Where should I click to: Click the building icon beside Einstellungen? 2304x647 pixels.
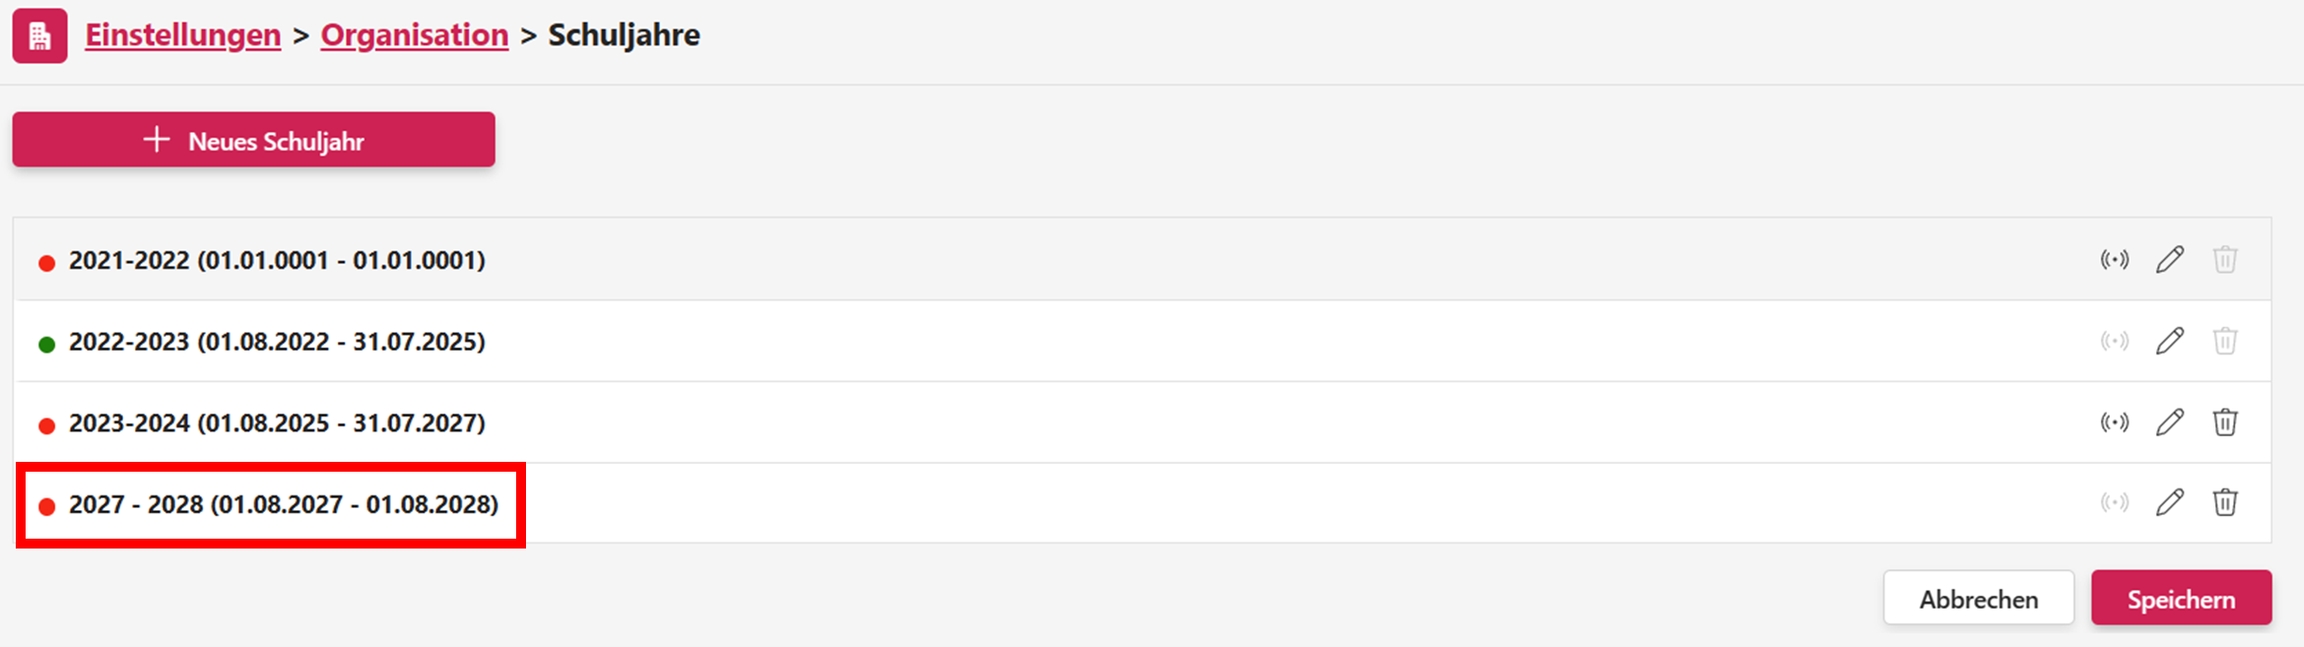coord(40,36)
